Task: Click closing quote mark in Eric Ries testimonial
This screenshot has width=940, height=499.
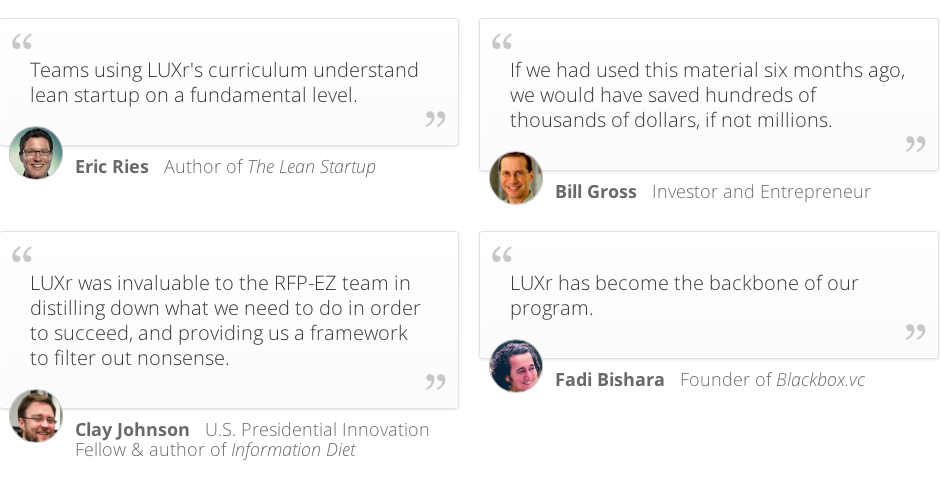Action: point(435,119)
